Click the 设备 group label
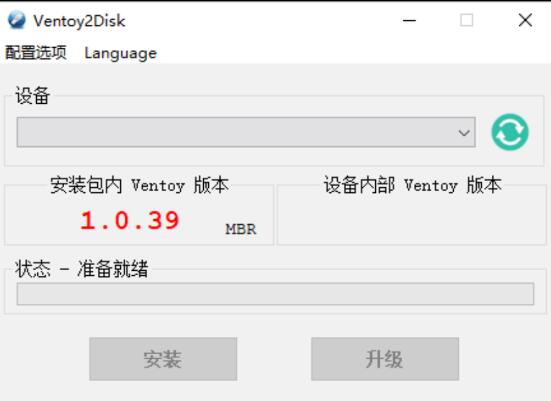 coord(32,96)
